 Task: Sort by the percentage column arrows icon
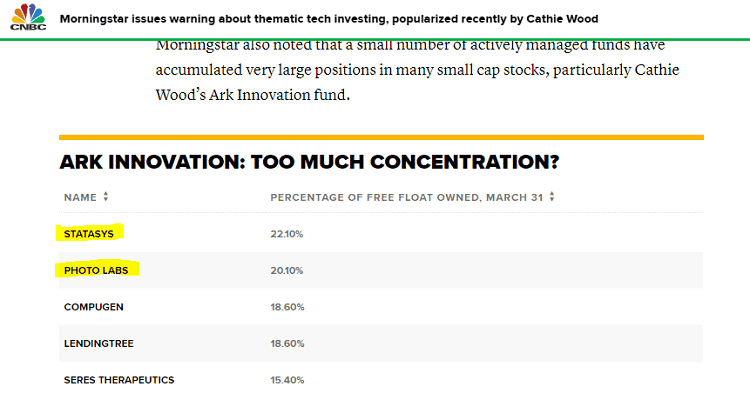pyautogui.click(x=552, y=196)
